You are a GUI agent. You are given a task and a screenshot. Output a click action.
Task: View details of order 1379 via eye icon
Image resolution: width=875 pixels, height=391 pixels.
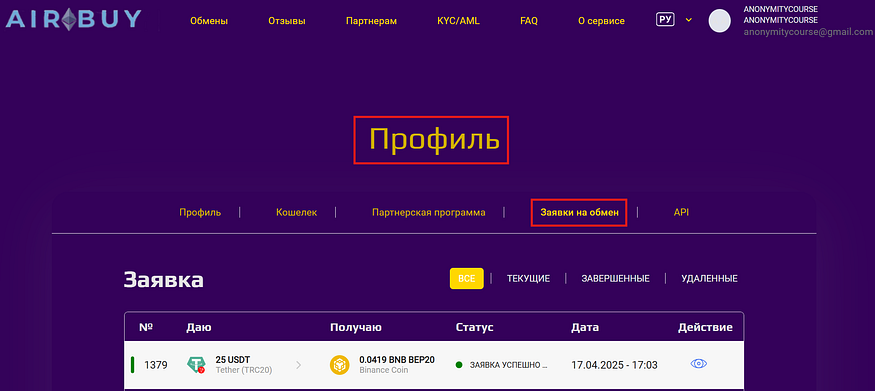point(699,364)
